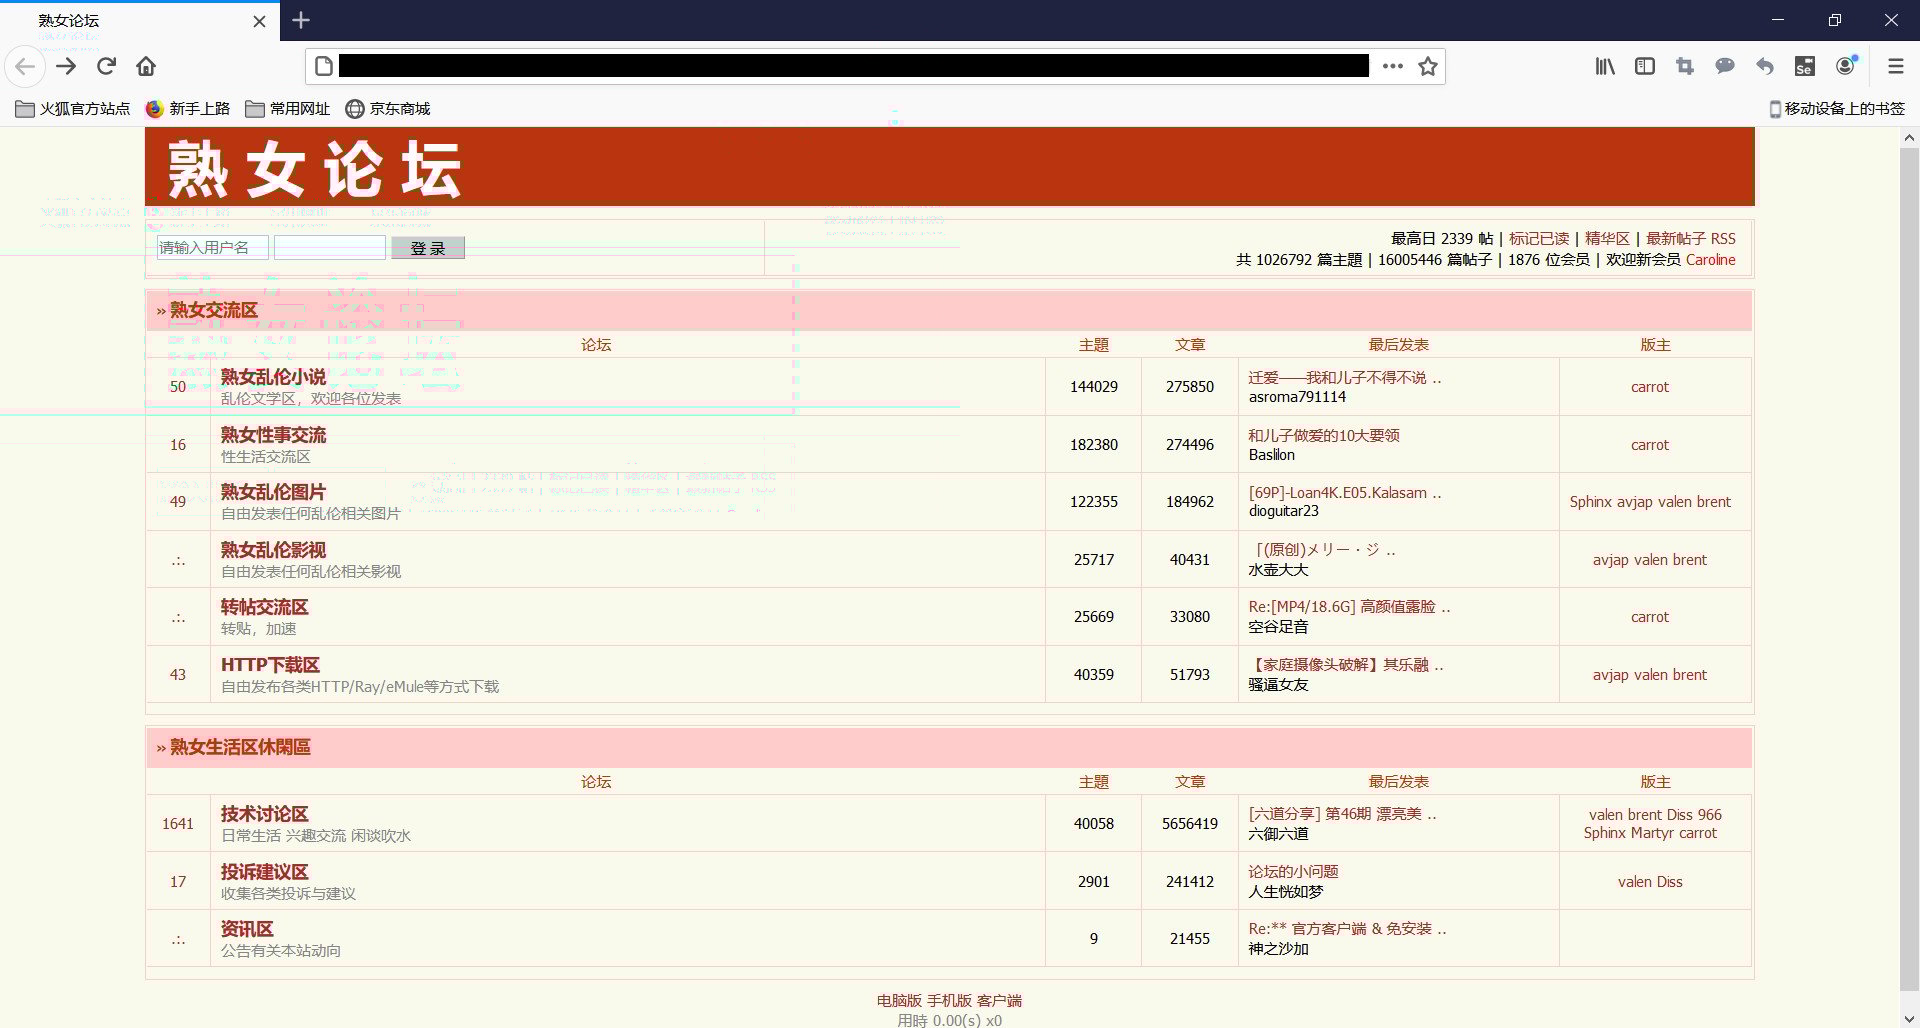Image resolution: width=1920 pixels, height=1028 pixels.
Task: Click the undo arrow toolbar icon
Action: click(x=1765, y=66)
